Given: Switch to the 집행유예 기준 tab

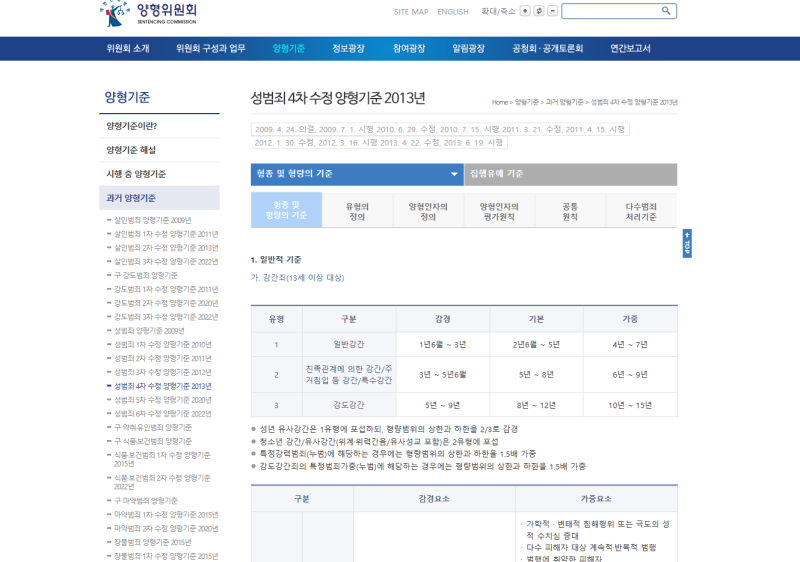Looking at the screenshot, I should tap(570, 174).
